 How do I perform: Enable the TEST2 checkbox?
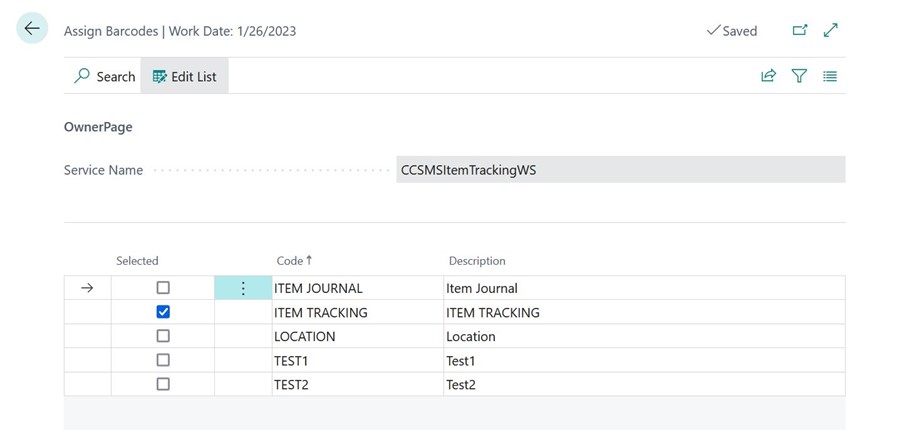(163, 384)
